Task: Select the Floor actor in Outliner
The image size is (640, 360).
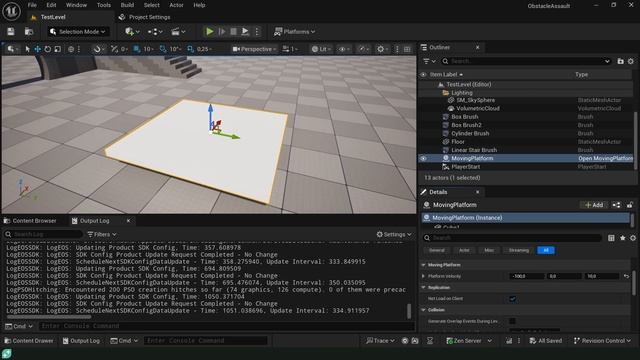Action: (458, 142)
